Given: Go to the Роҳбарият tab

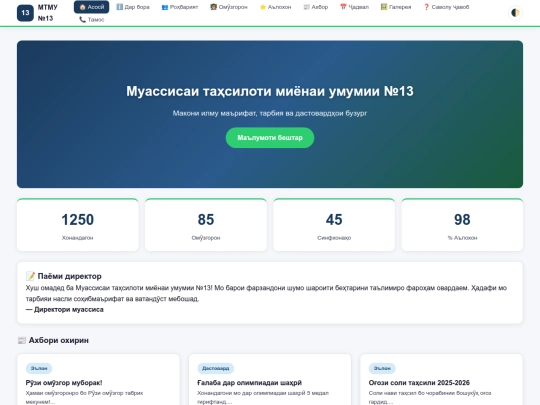Looking at the screenshot, I should (x=180, y=7).
